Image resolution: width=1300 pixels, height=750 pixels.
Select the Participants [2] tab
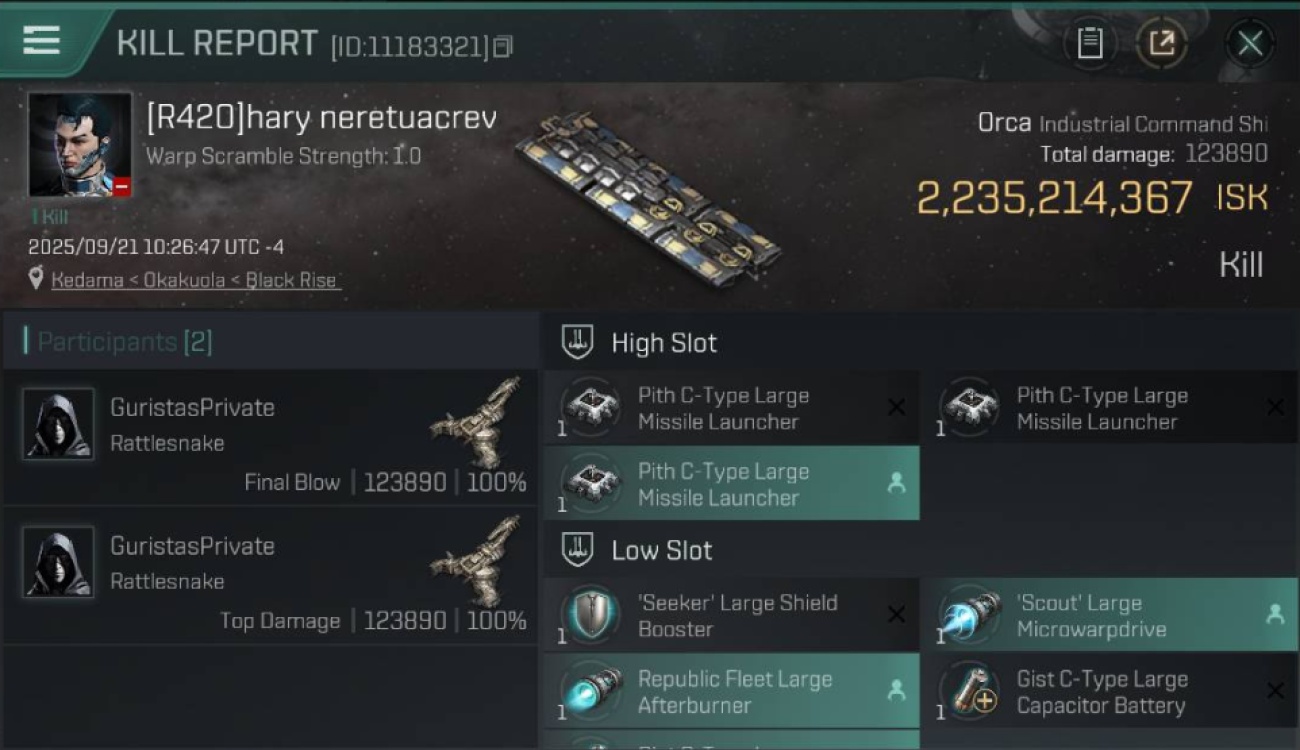coord(125,342)
